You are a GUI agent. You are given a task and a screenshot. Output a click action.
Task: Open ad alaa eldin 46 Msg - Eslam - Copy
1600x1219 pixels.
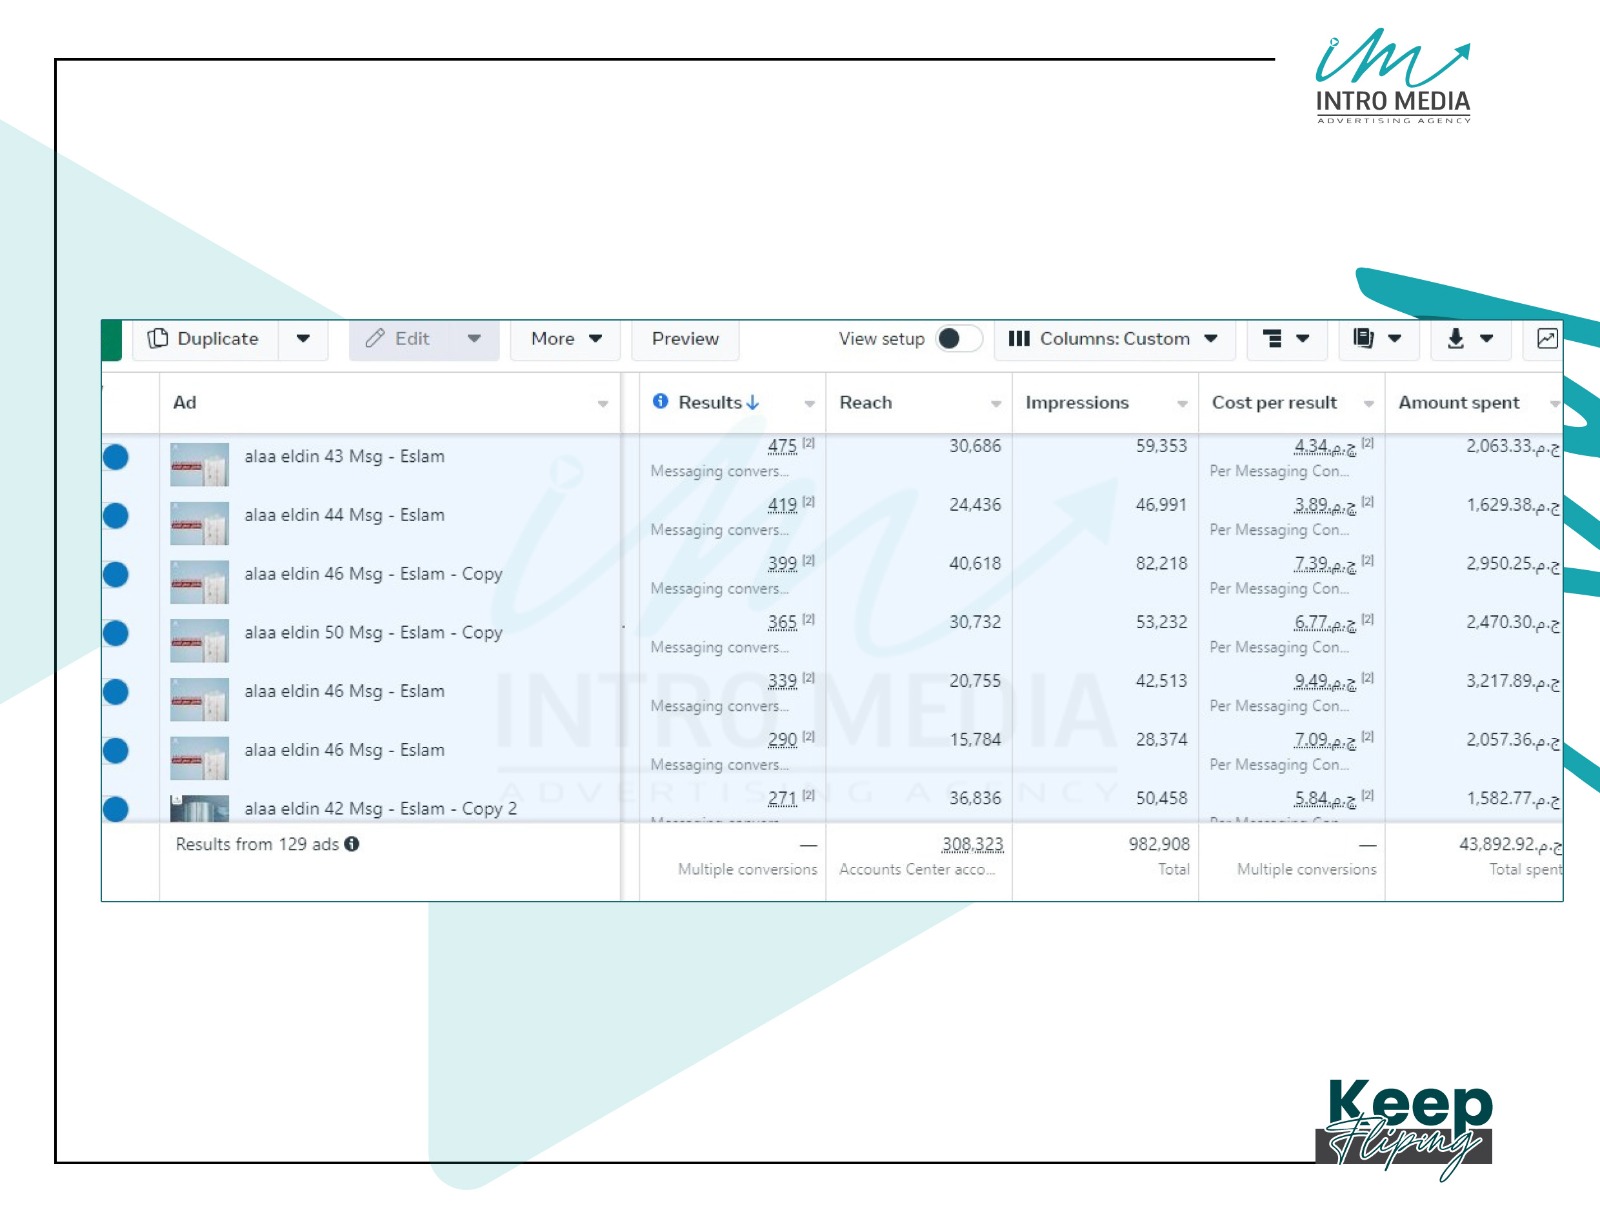coord(374,574)
